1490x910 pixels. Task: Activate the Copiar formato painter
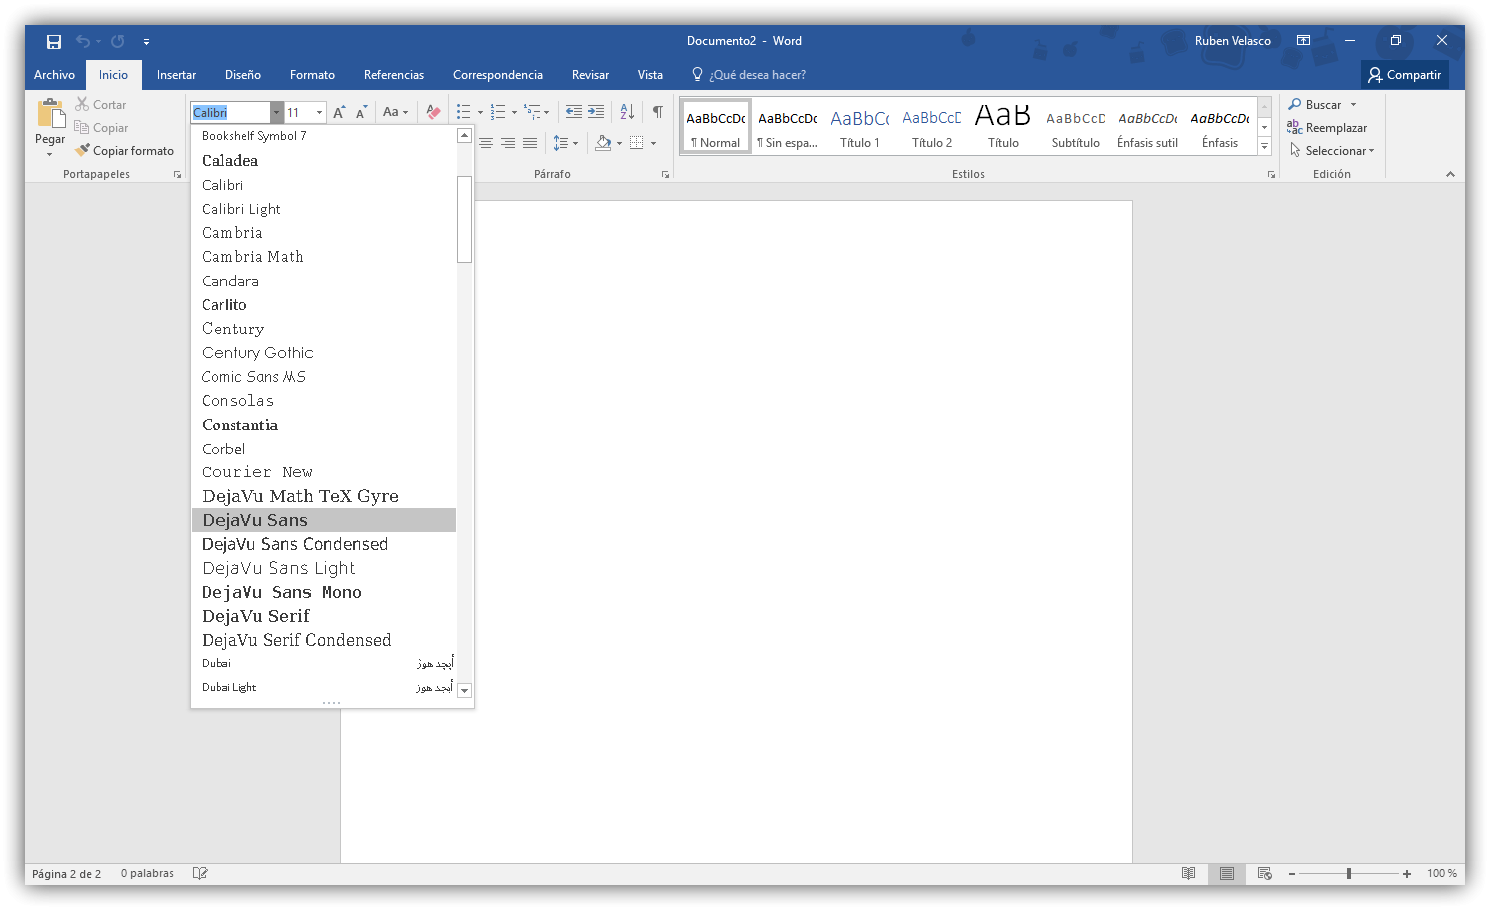(125, 151)
